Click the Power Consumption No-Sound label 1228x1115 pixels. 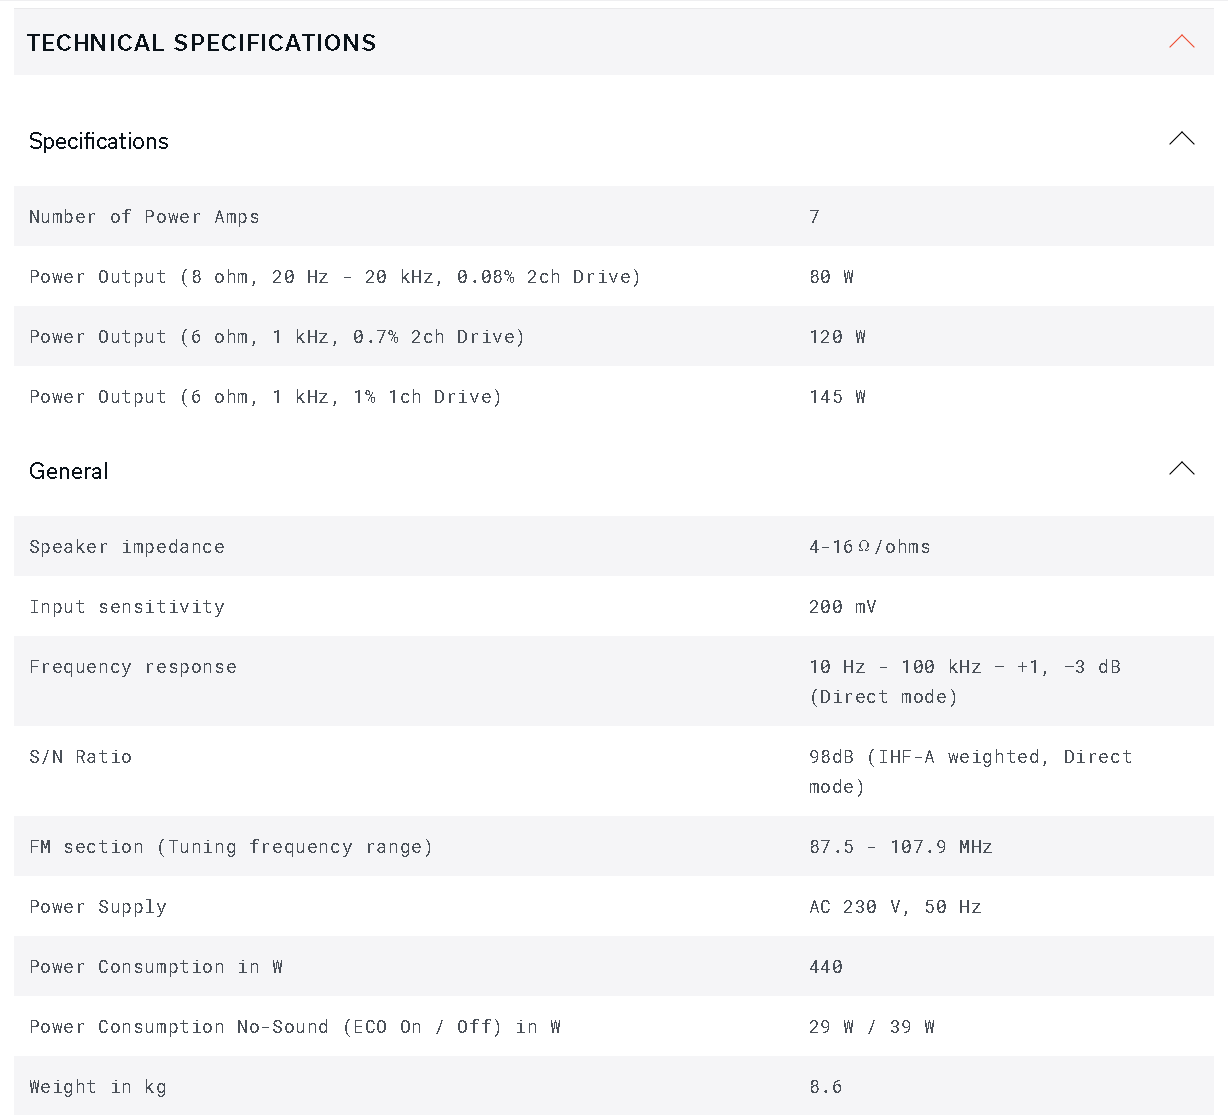click(x=294, y=1027)
